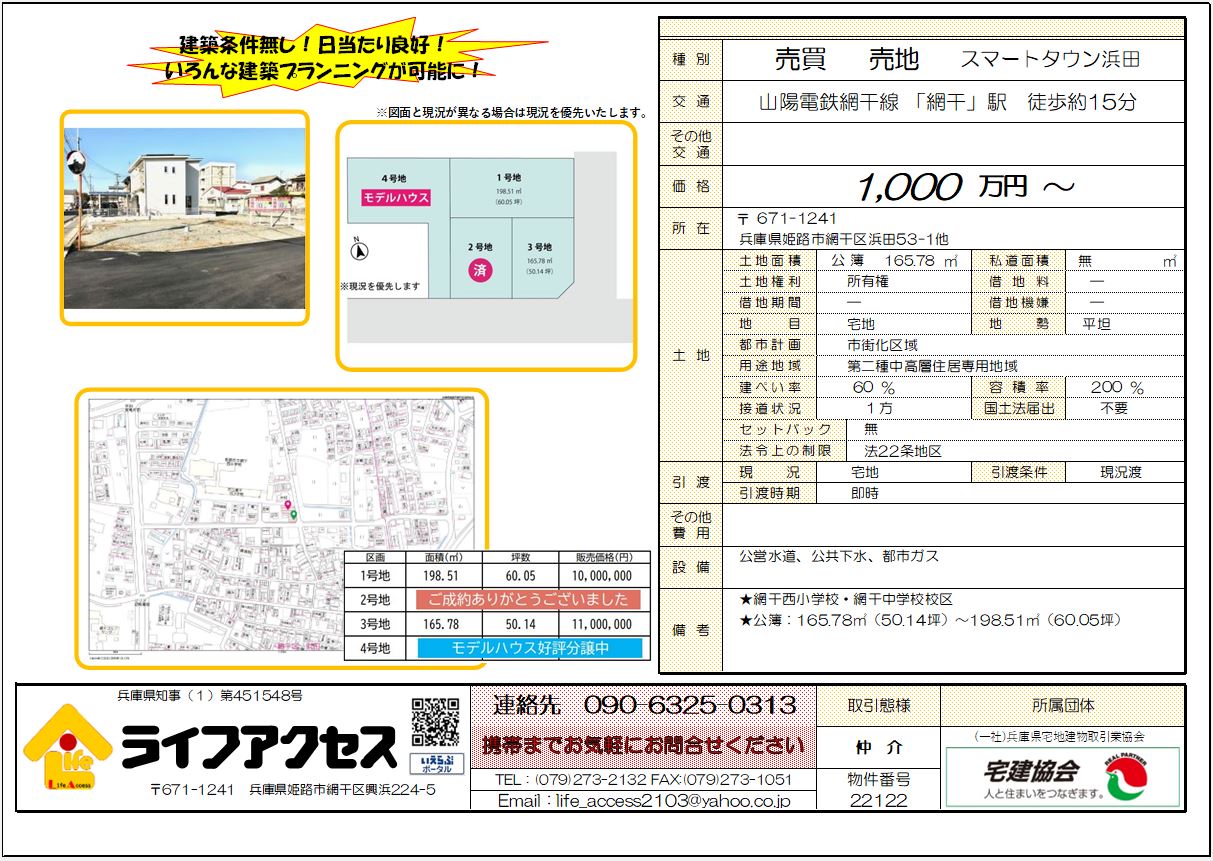Click the north compass arrow on plot plan

pos(360,251)
